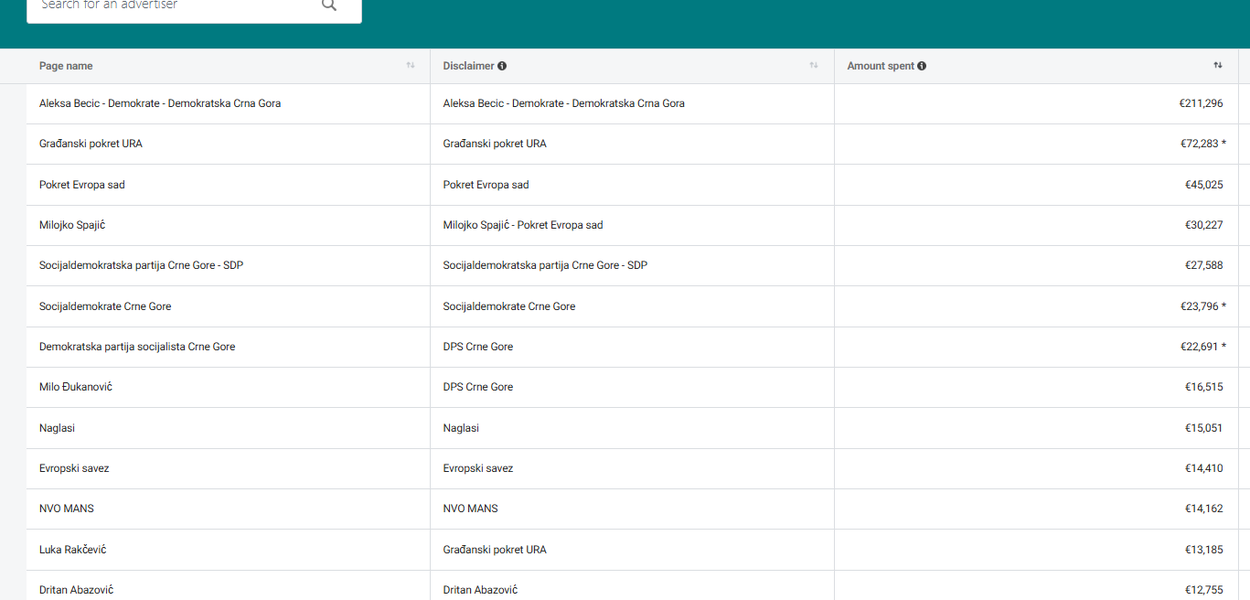Open Građanski pokret URA page name
This screenshot has height=600, width=1250.
(x=91, y=144)
